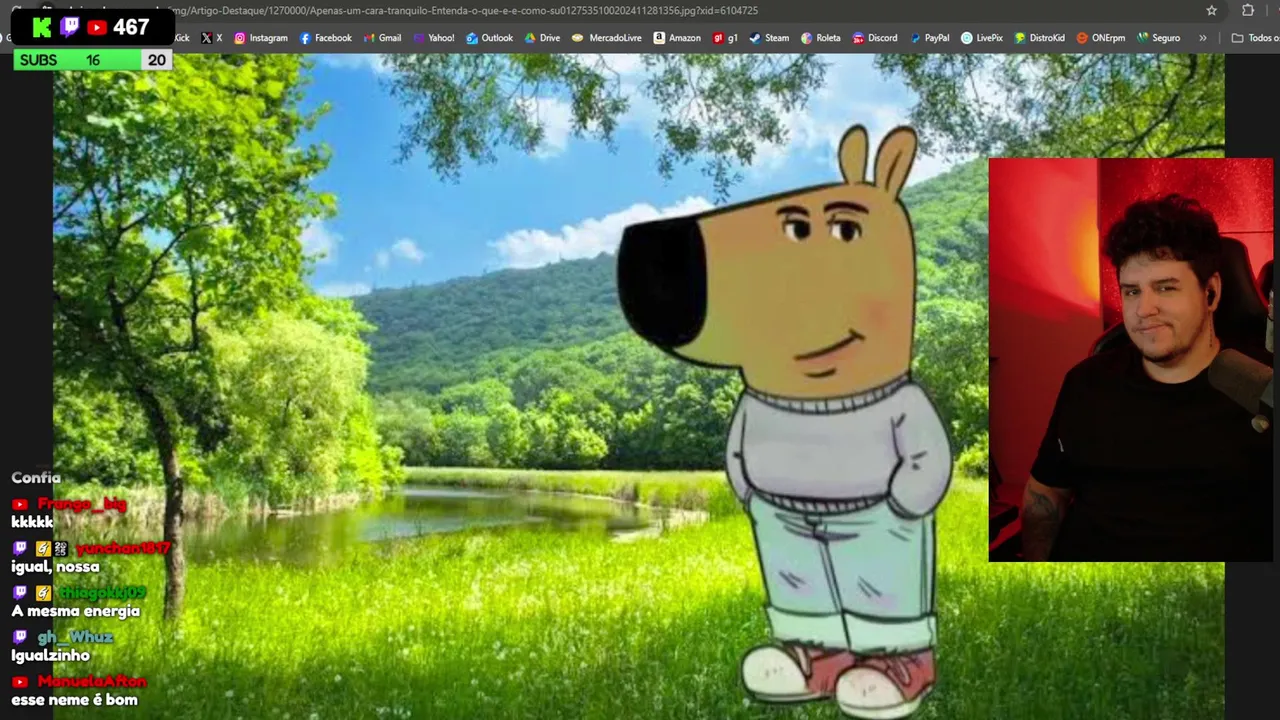
Task: Open the Todos bookmarks folder
Action: (1255, 38)
